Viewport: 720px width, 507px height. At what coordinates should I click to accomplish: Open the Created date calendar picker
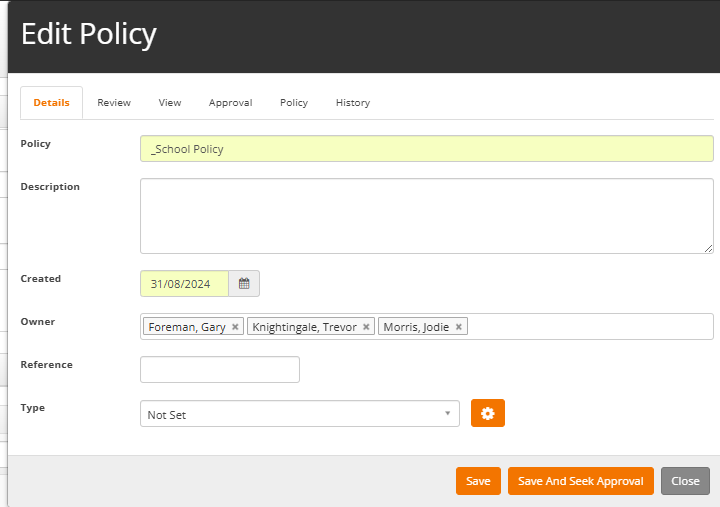[244, 284]
